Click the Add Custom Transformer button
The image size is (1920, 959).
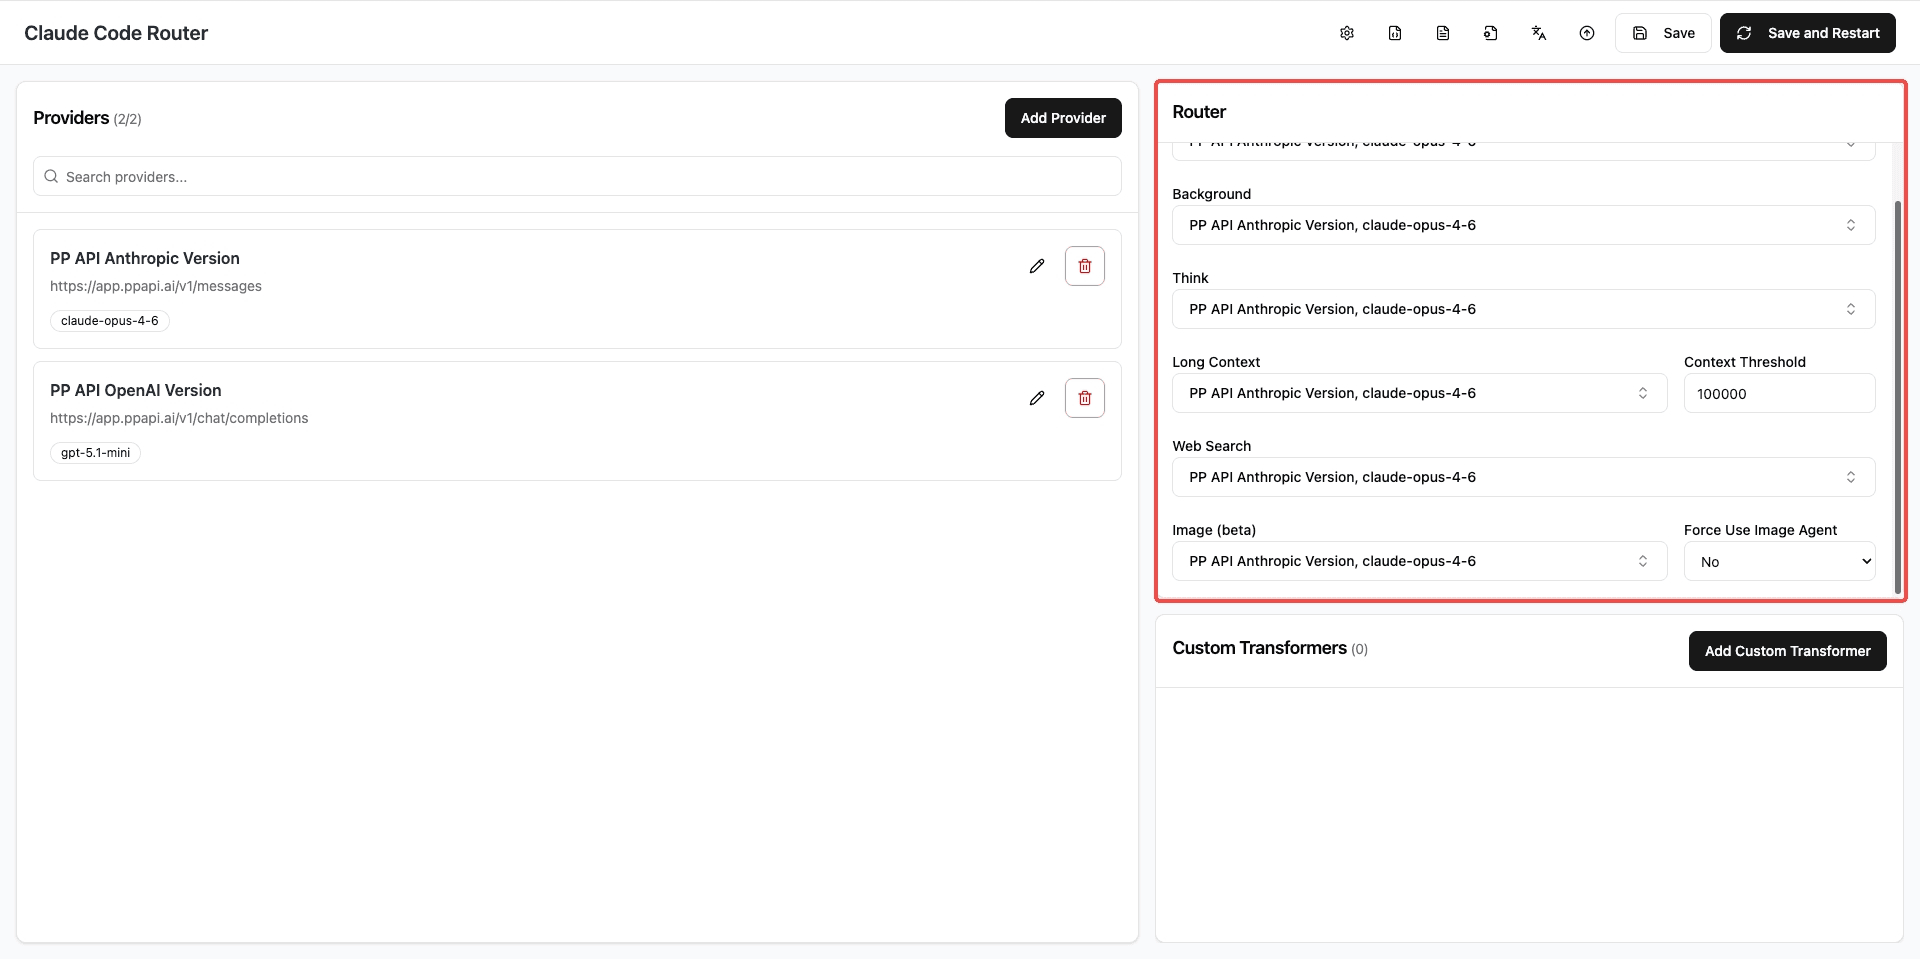click(1787, 650)
